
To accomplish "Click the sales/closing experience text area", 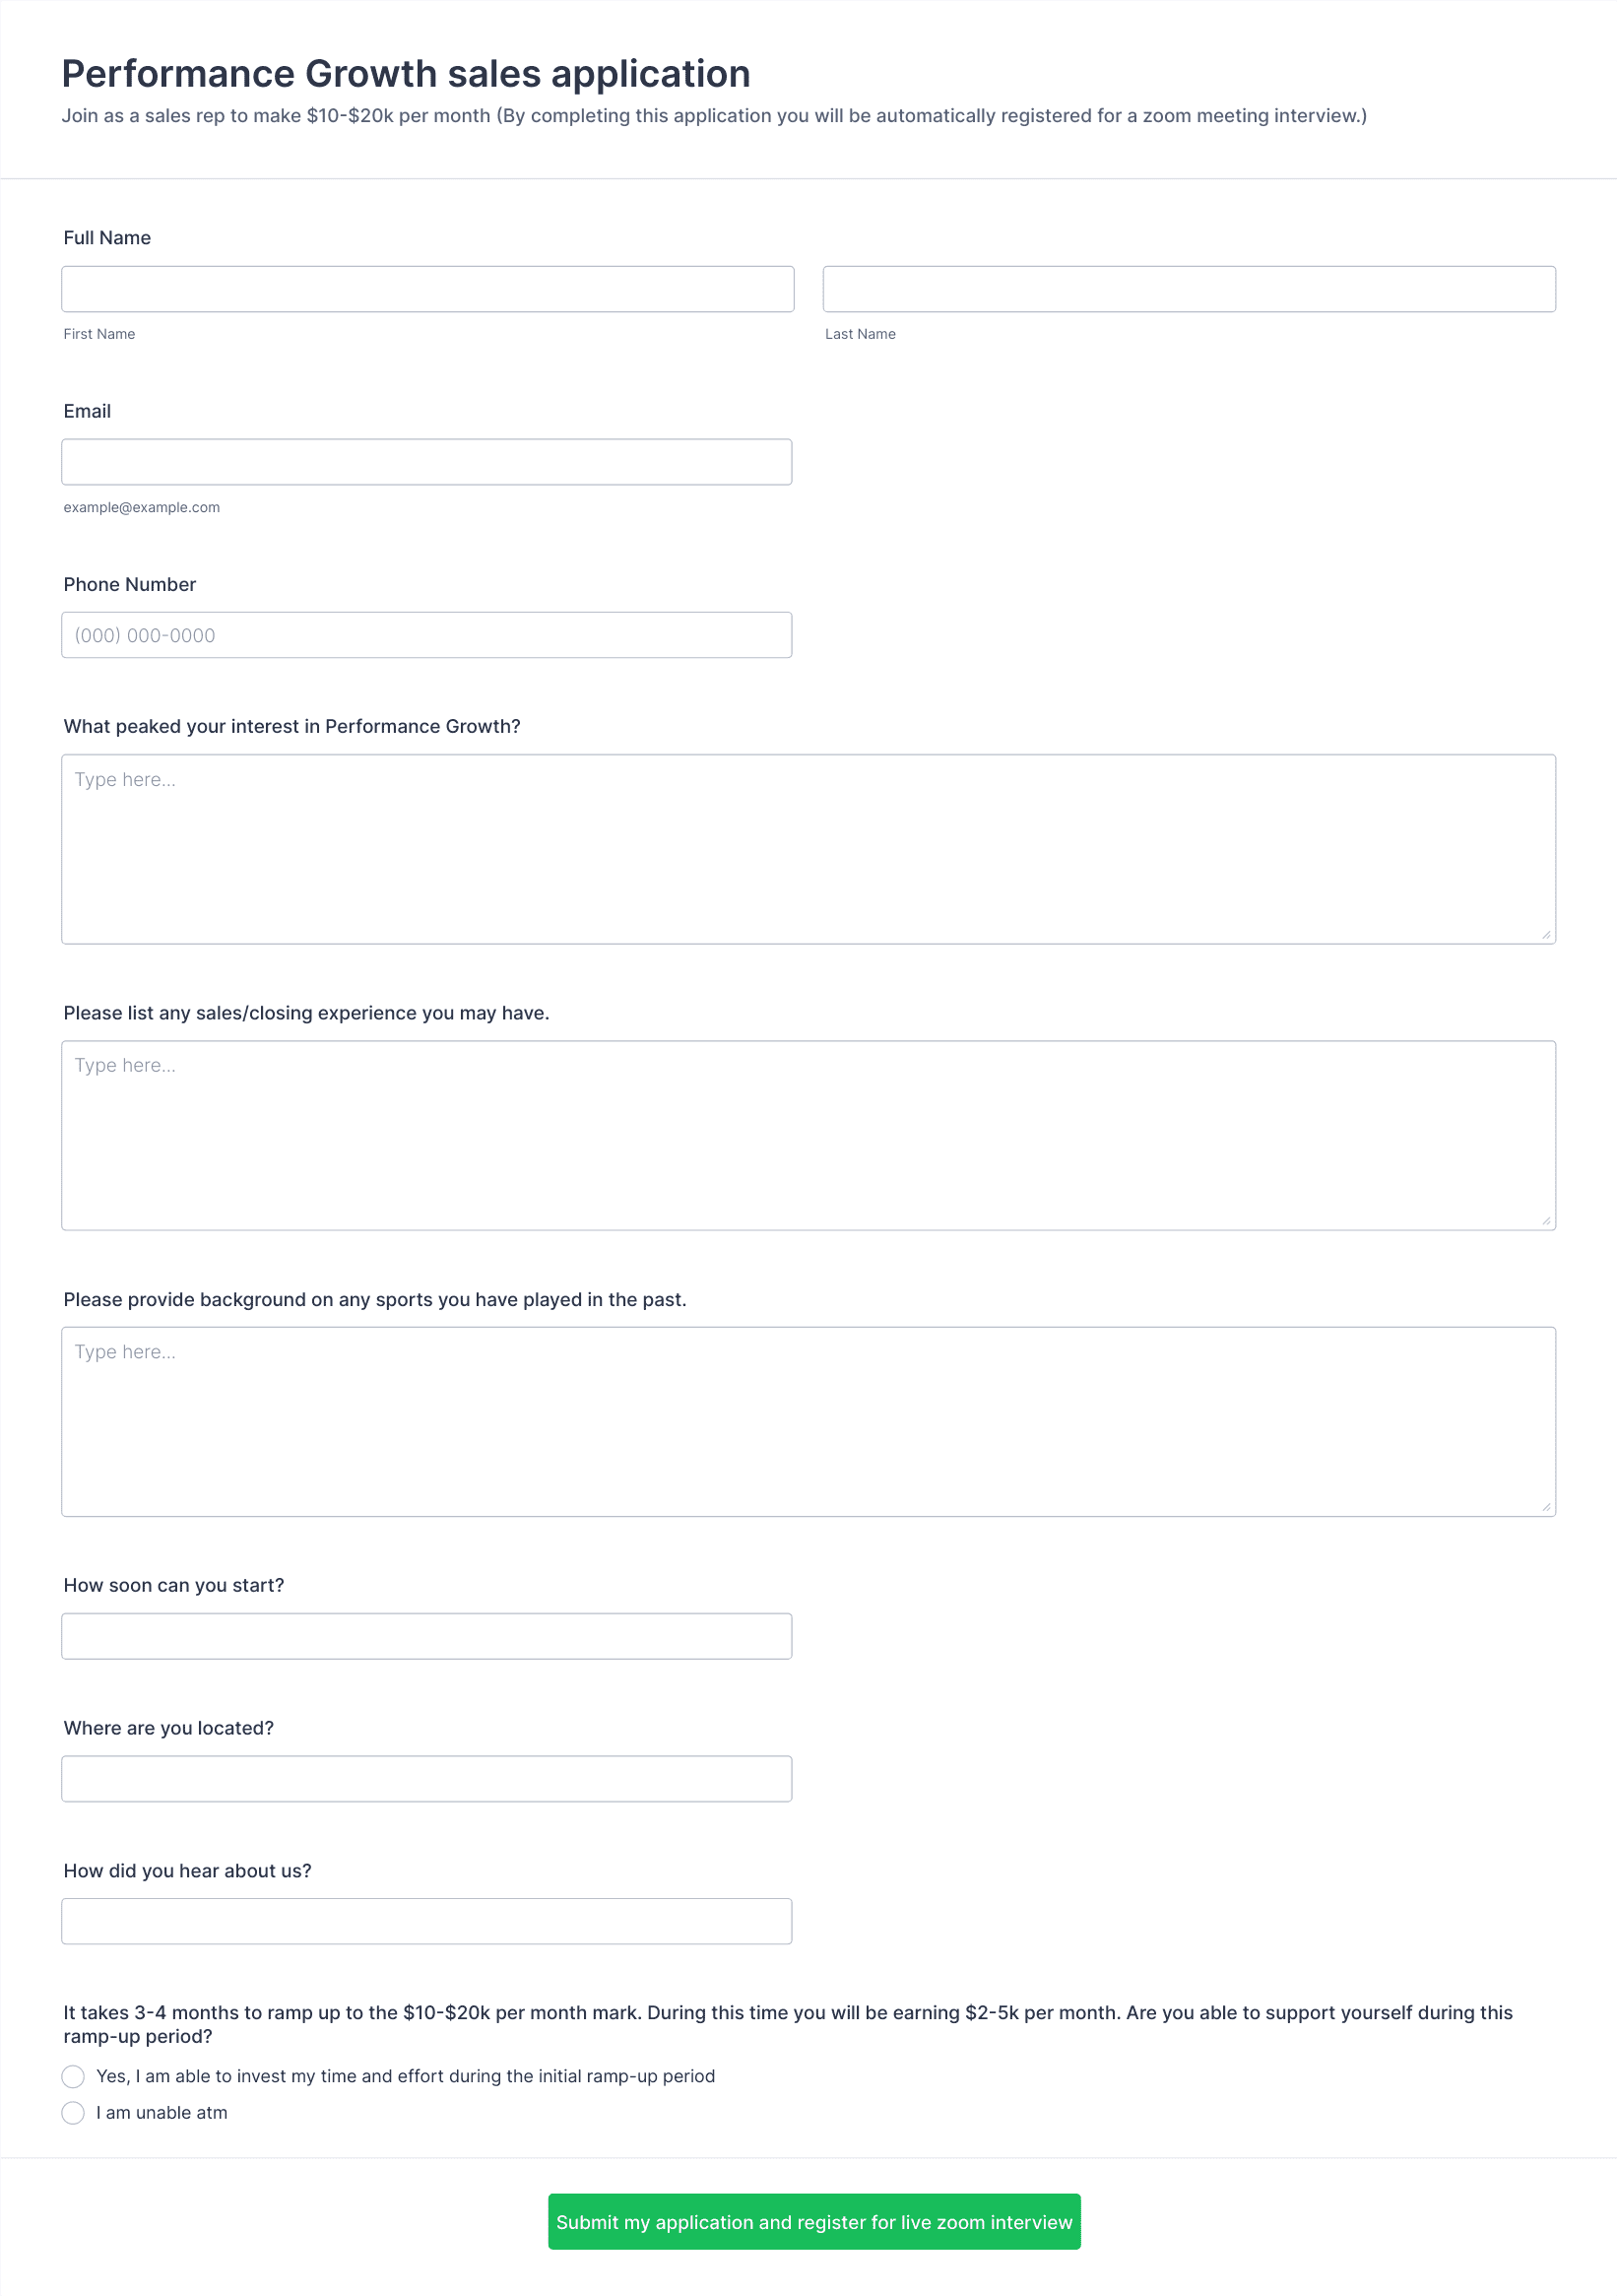I will pyautogui.click(x=808, y=1135).
